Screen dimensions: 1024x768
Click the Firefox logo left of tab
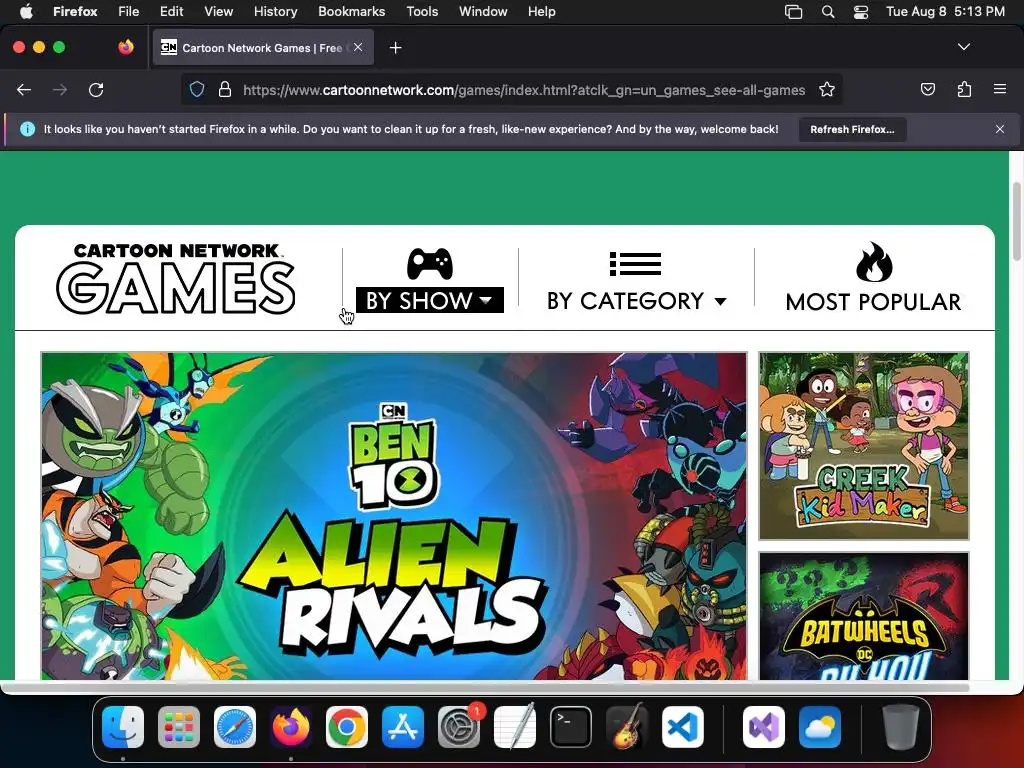(x=126, y=47)
